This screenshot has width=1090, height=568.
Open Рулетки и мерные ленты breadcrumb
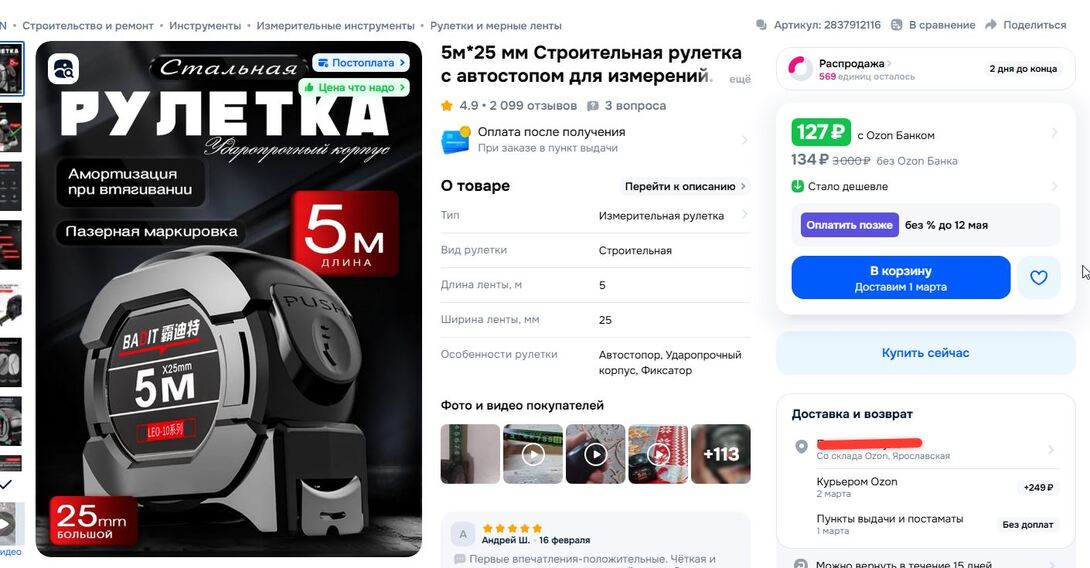[496, 26]
